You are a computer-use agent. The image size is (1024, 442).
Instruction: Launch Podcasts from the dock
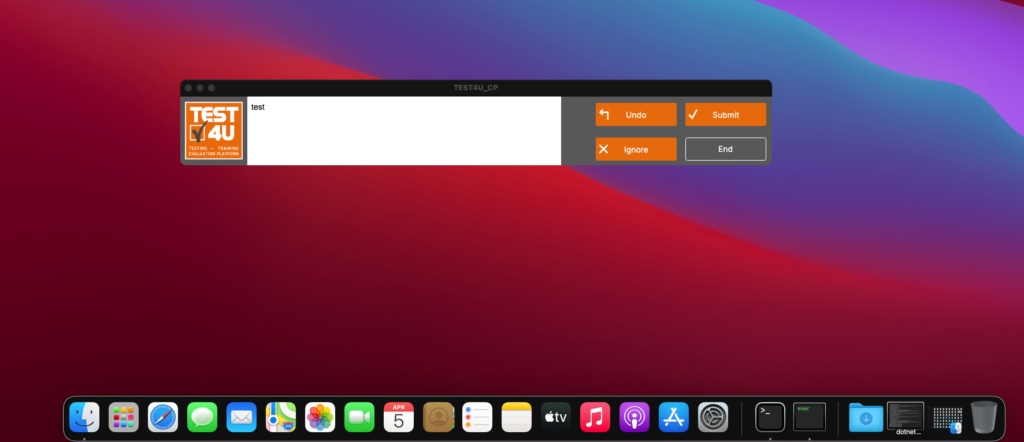click(x=634, y=417)
